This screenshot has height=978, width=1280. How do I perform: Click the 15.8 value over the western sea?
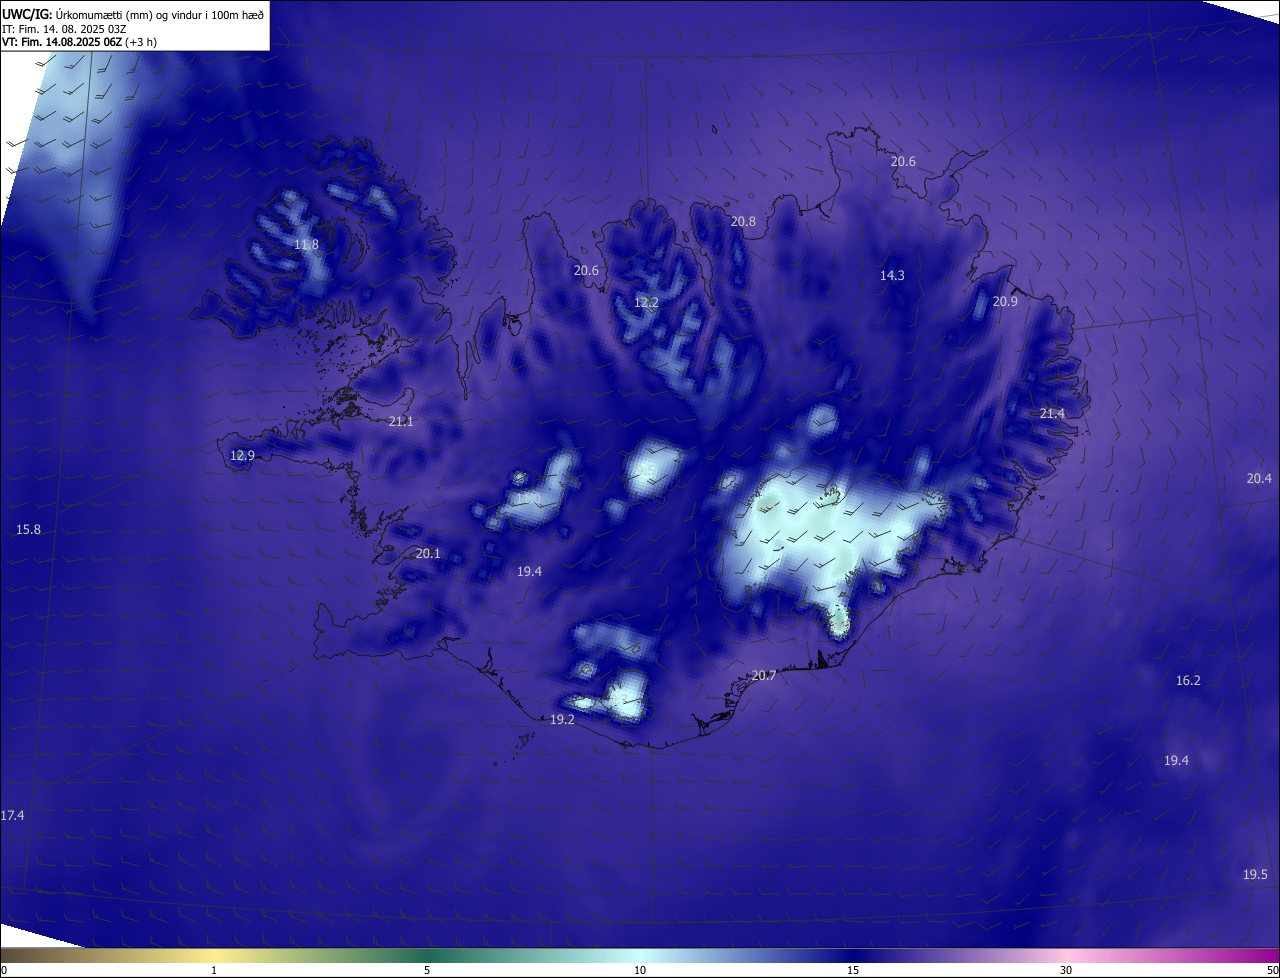(28, 529)
